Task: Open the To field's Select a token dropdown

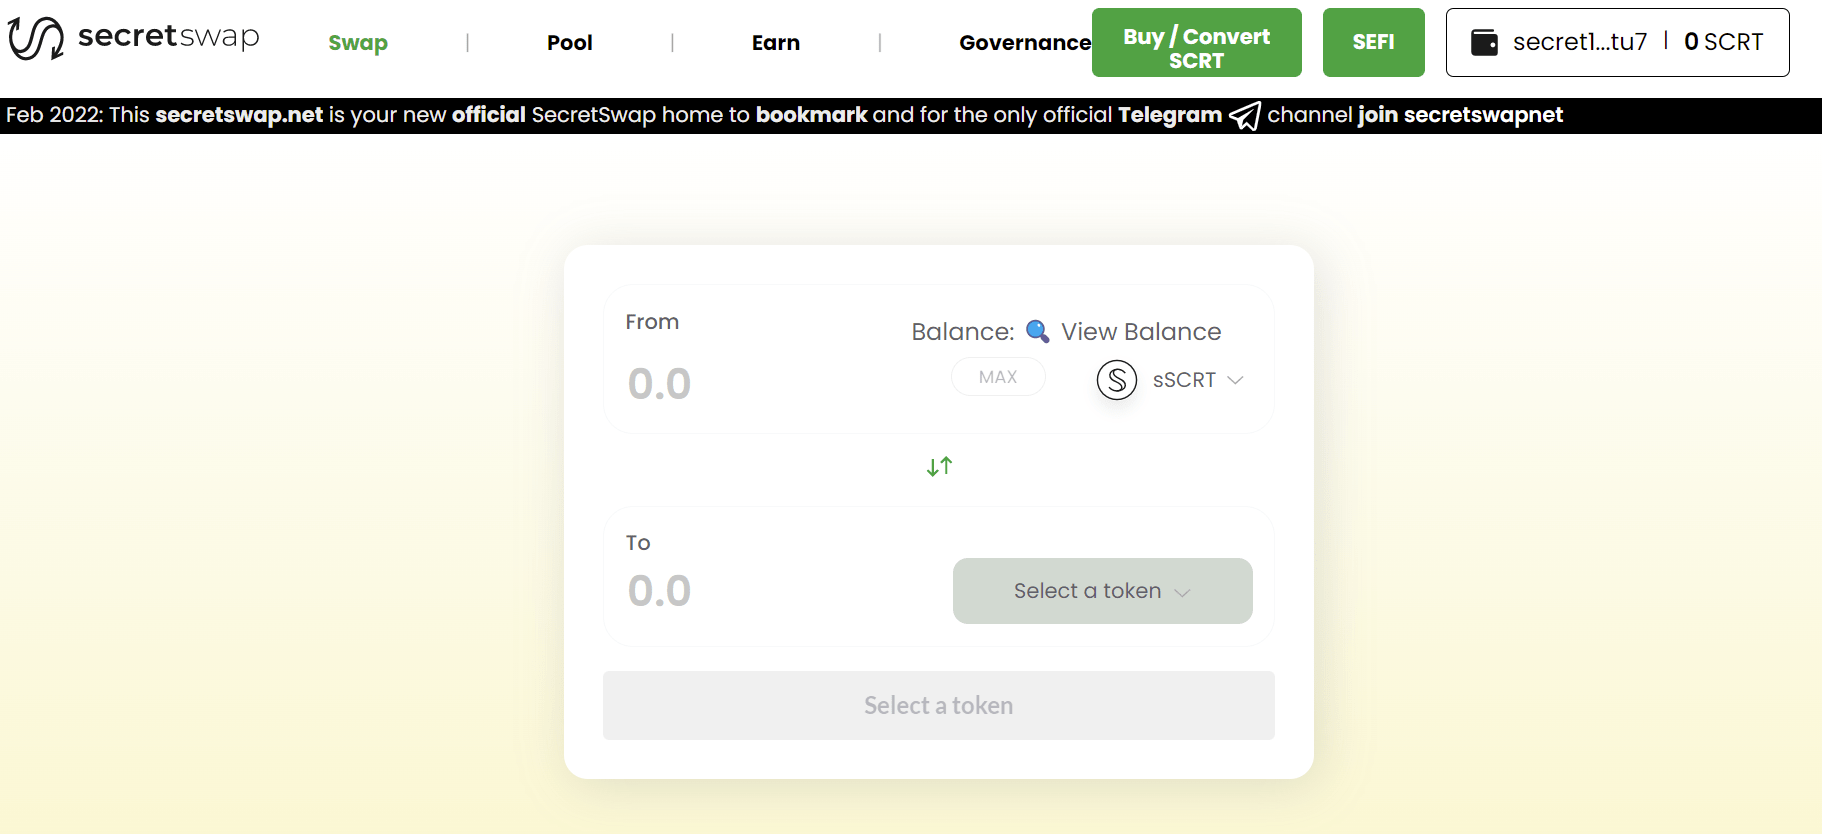Action: tap(1102, 591)
